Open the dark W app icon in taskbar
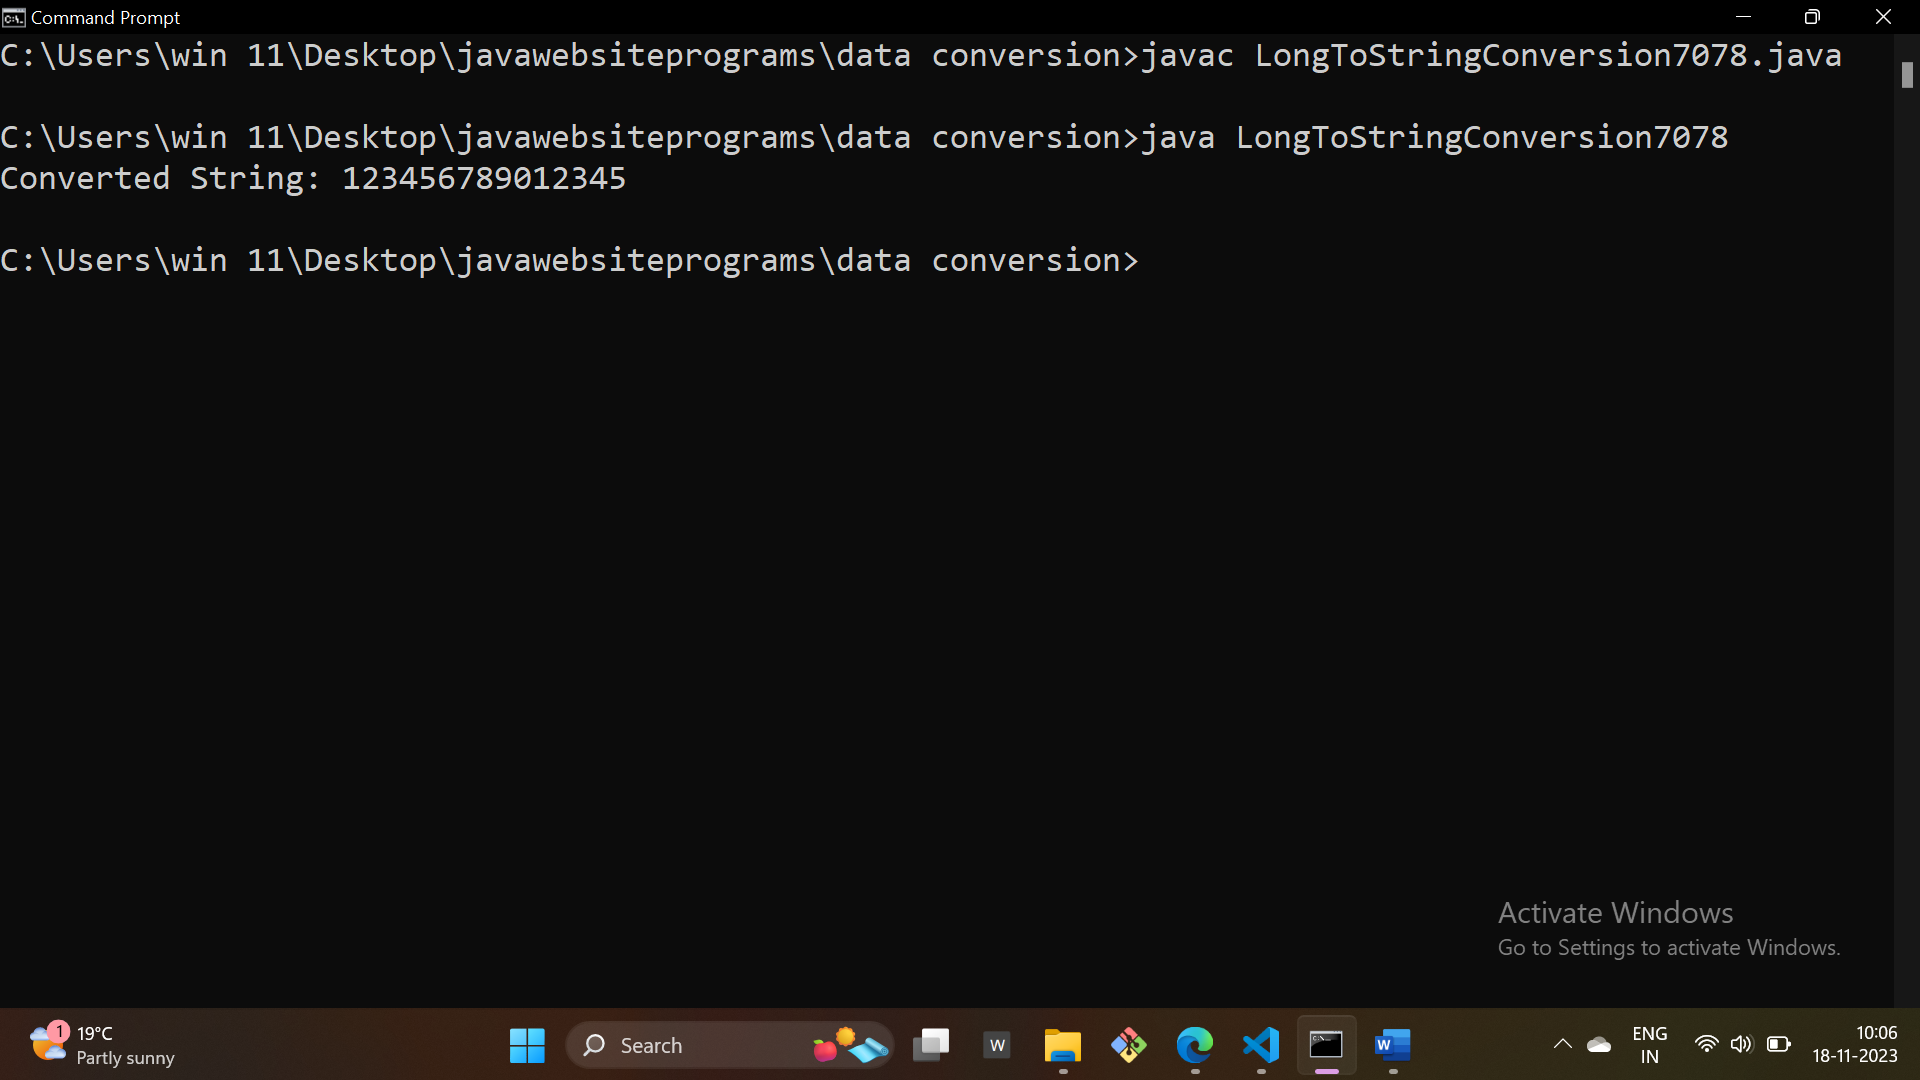Viewport: 1920px width, 1080px height. pos(997,1046)
